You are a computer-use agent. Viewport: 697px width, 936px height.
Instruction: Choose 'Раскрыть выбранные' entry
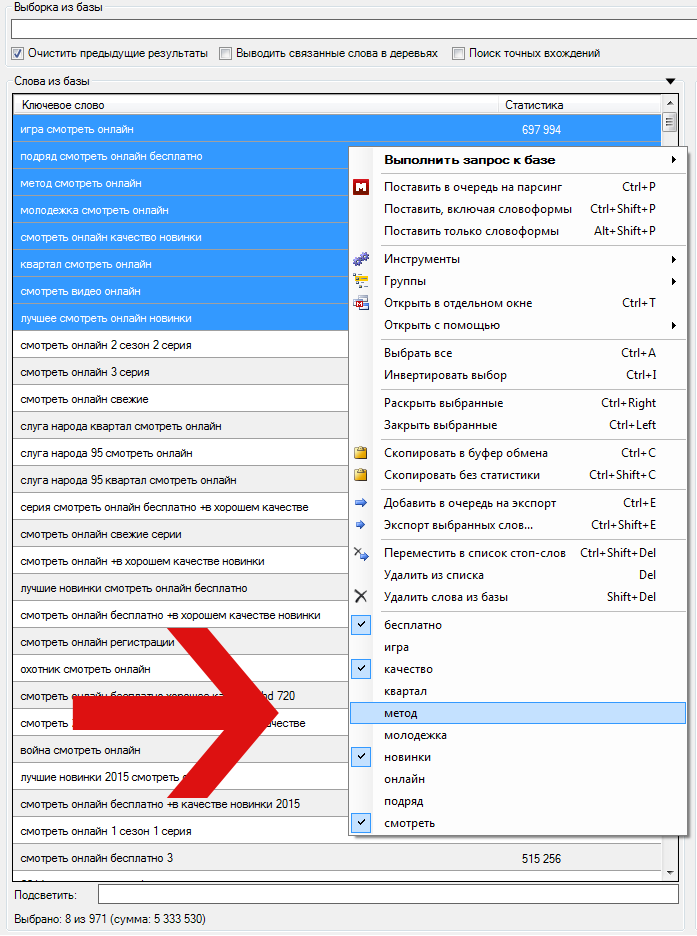[x=517, y=403]
